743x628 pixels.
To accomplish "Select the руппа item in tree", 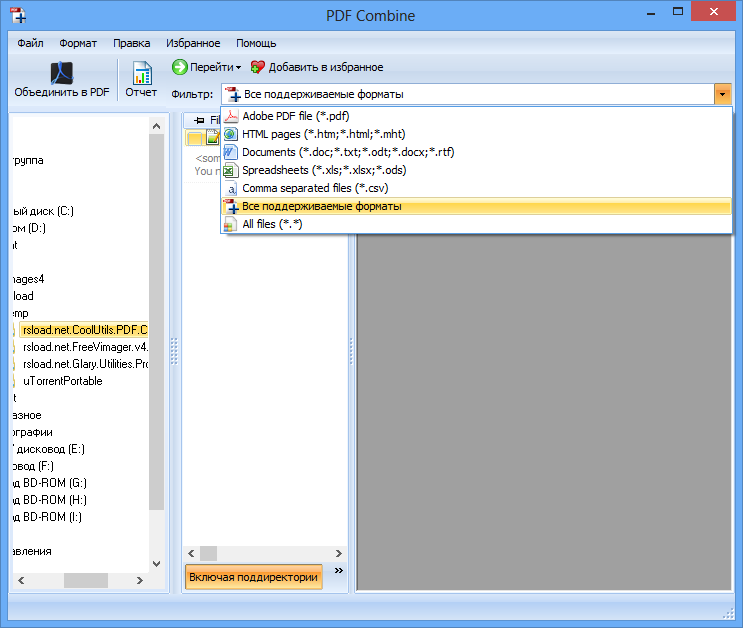I will click(27, 160).
